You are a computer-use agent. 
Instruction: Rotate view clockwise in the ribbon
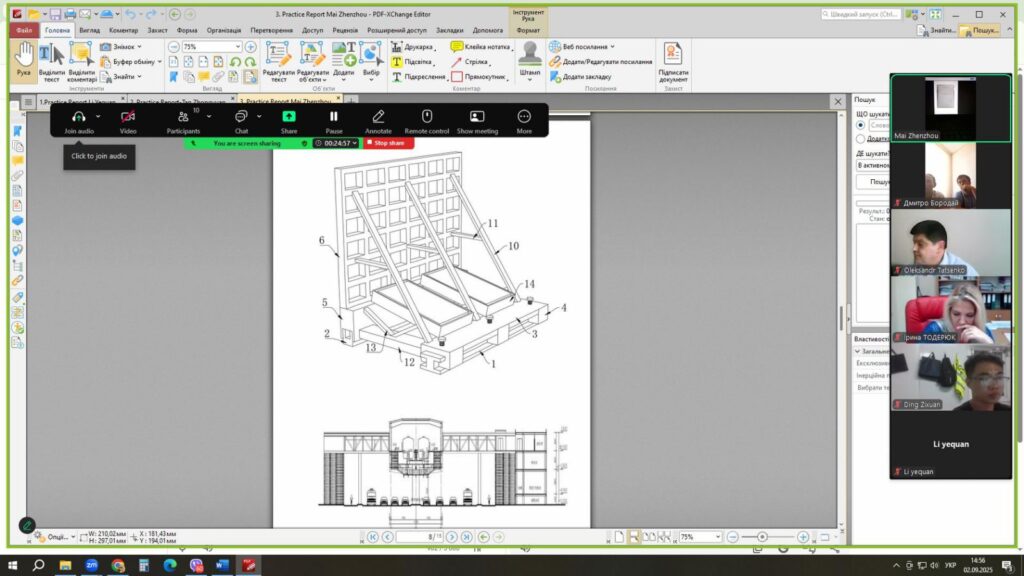point(250,62)
